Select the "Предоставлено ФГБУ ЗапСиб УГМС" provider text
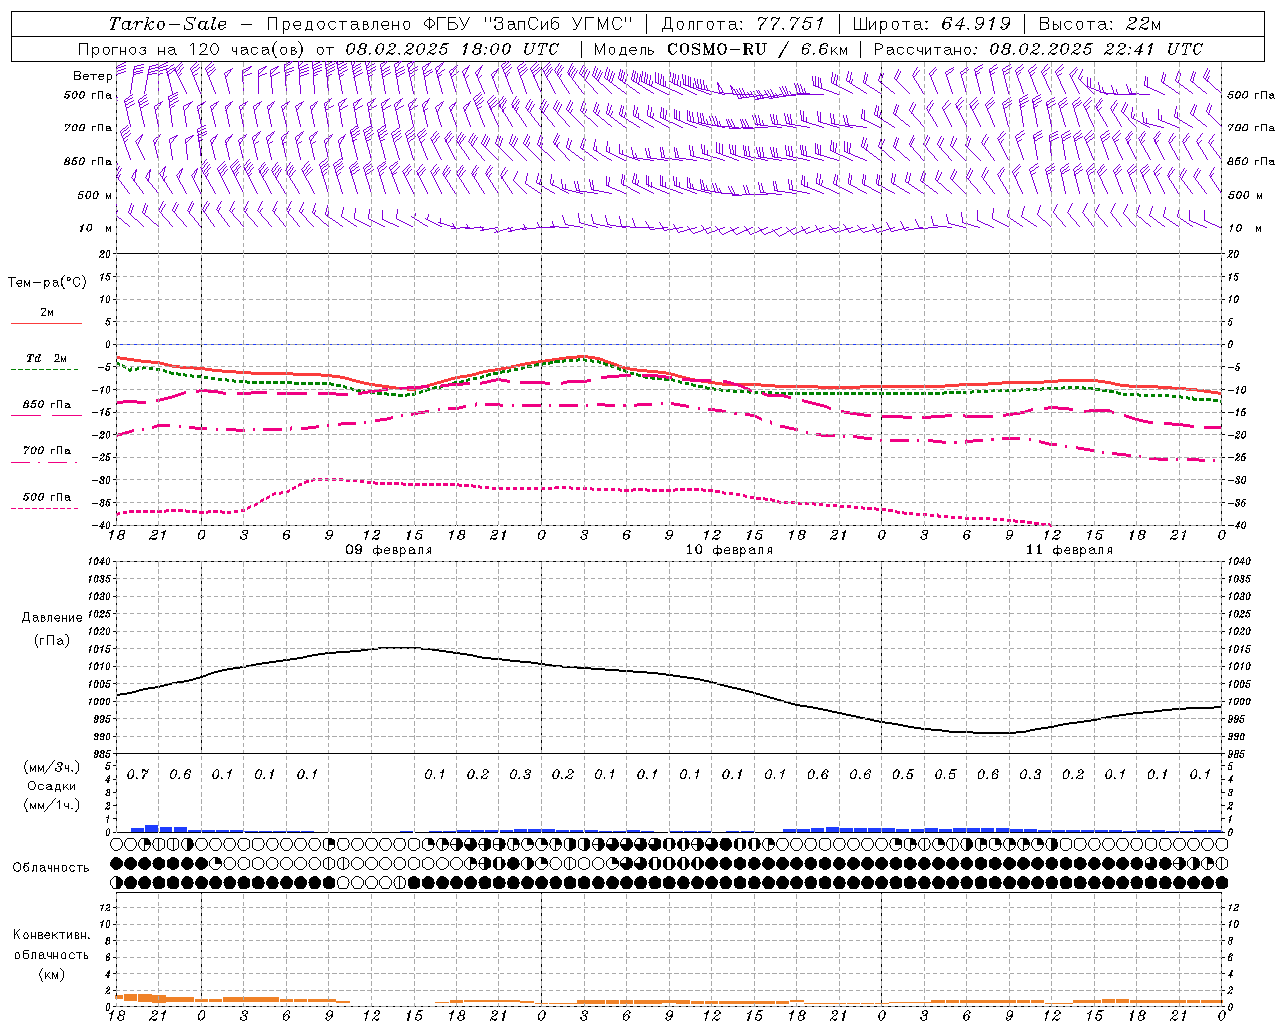Image resolution: width=1280 pixels, height=1024 pixels. click(x=449, y=24)
